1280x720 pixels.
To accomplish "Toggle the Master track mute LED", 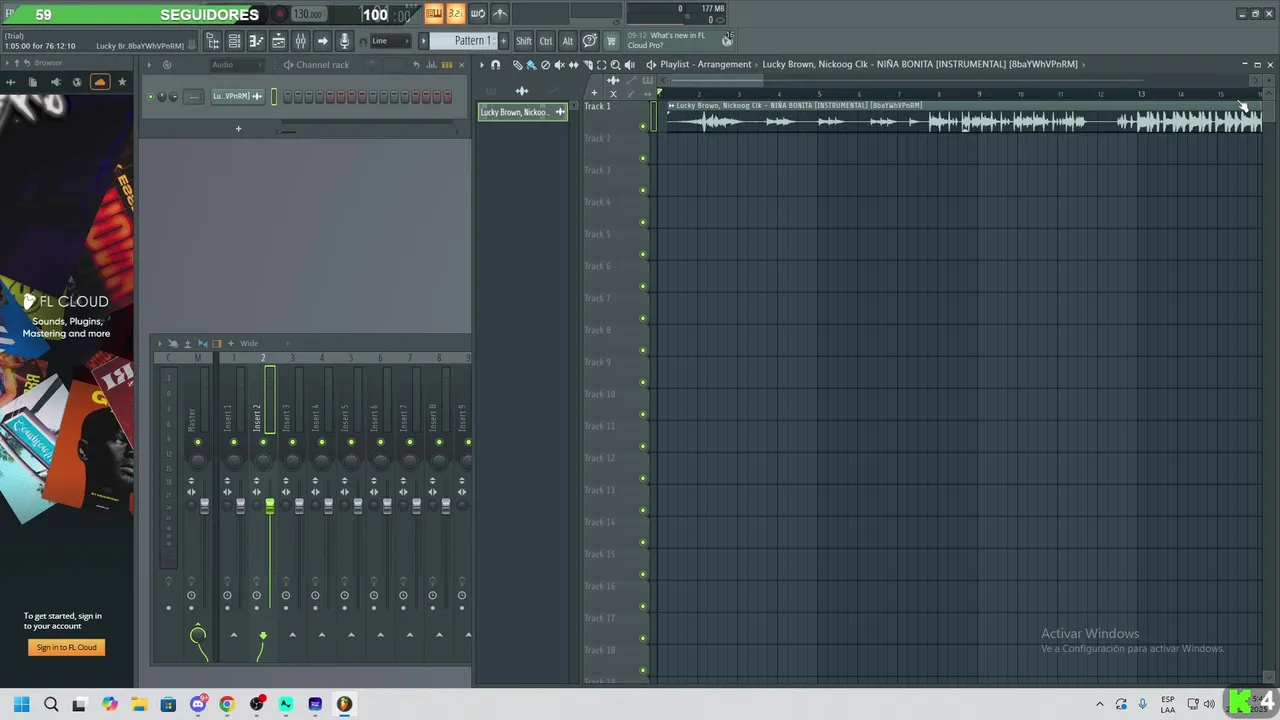I will point(198,442).
